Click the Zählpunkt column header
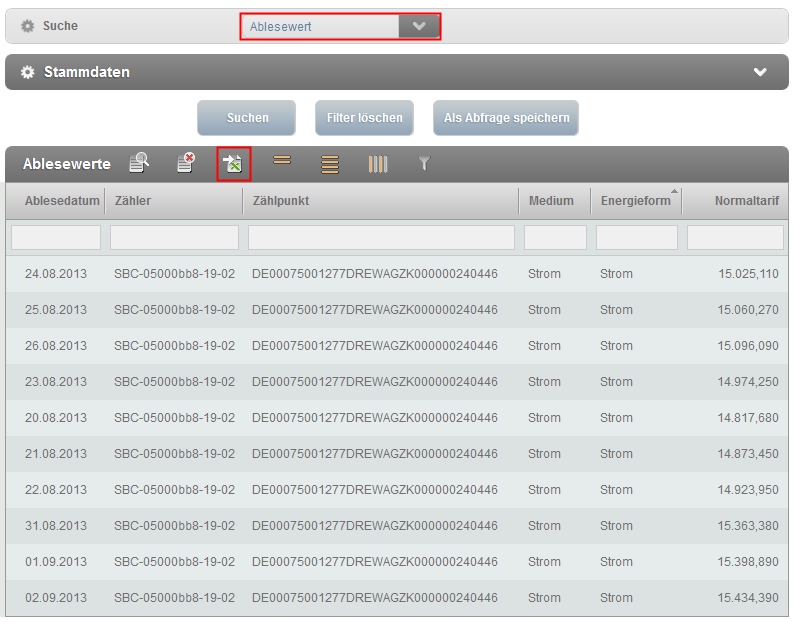 (280, 201)
